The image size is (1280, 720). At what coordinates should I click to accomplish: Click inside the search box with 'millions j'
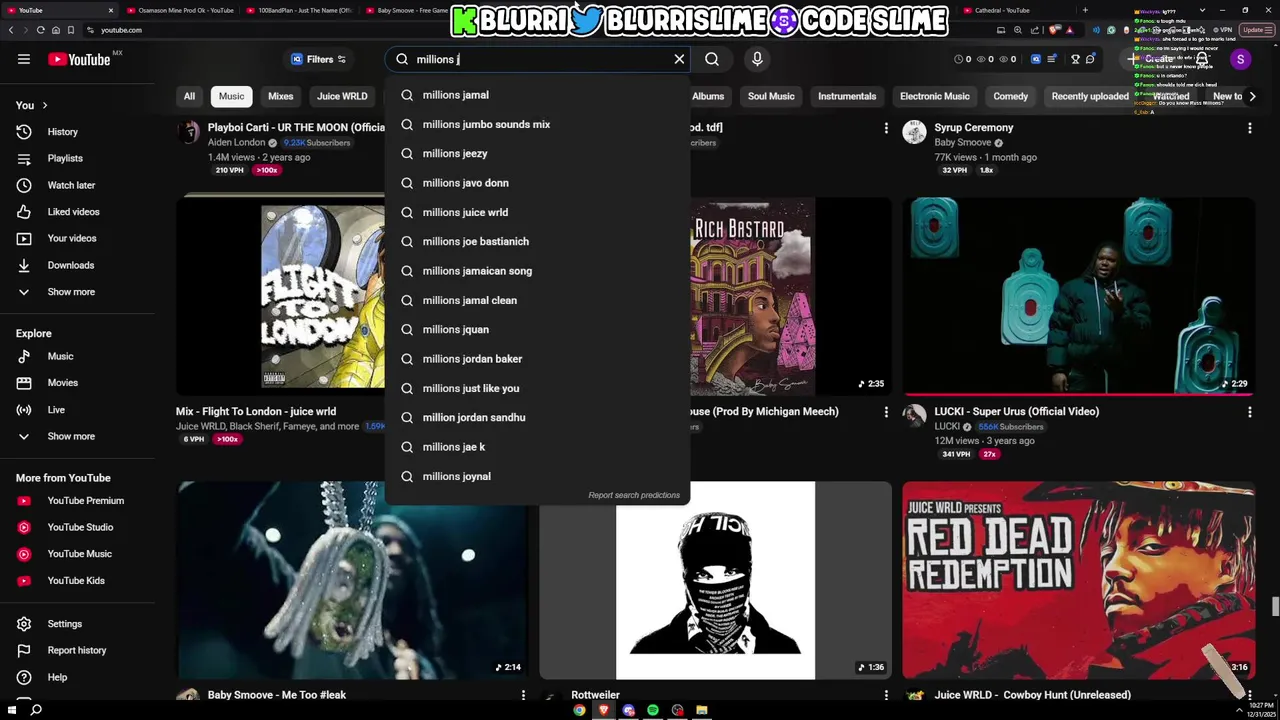click(538, 59)
